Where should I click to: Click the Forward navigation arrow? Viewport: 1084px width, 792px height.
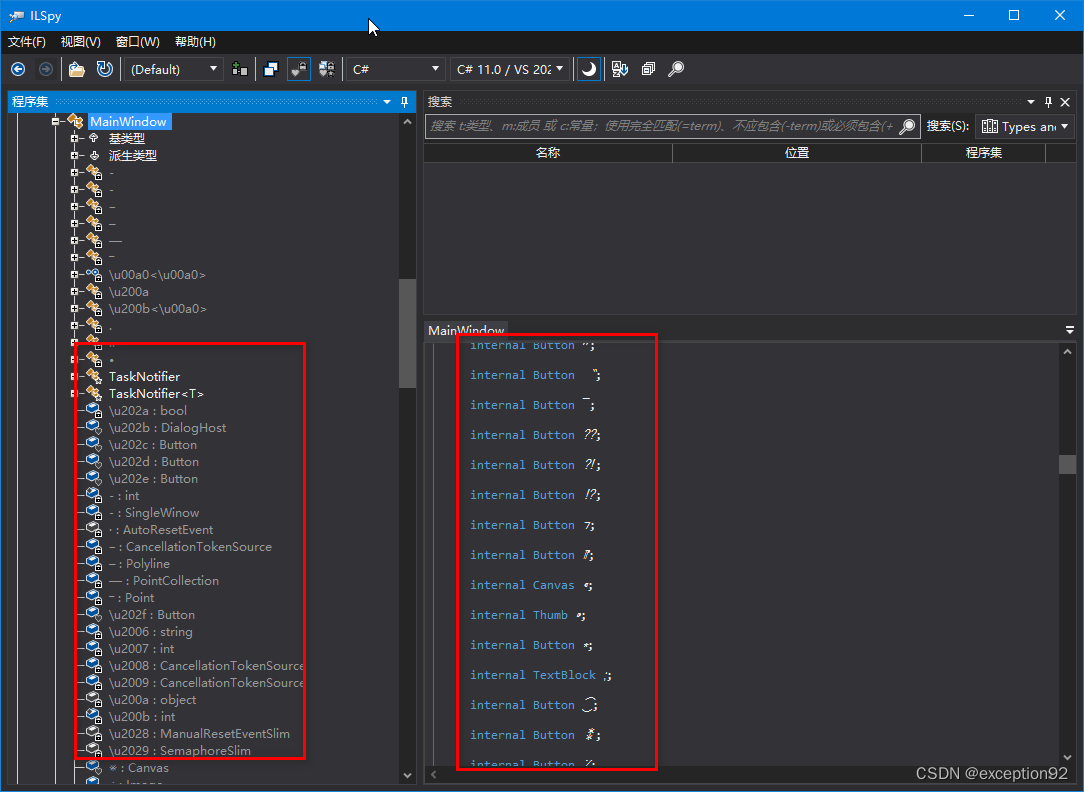(x=46, y=69)
